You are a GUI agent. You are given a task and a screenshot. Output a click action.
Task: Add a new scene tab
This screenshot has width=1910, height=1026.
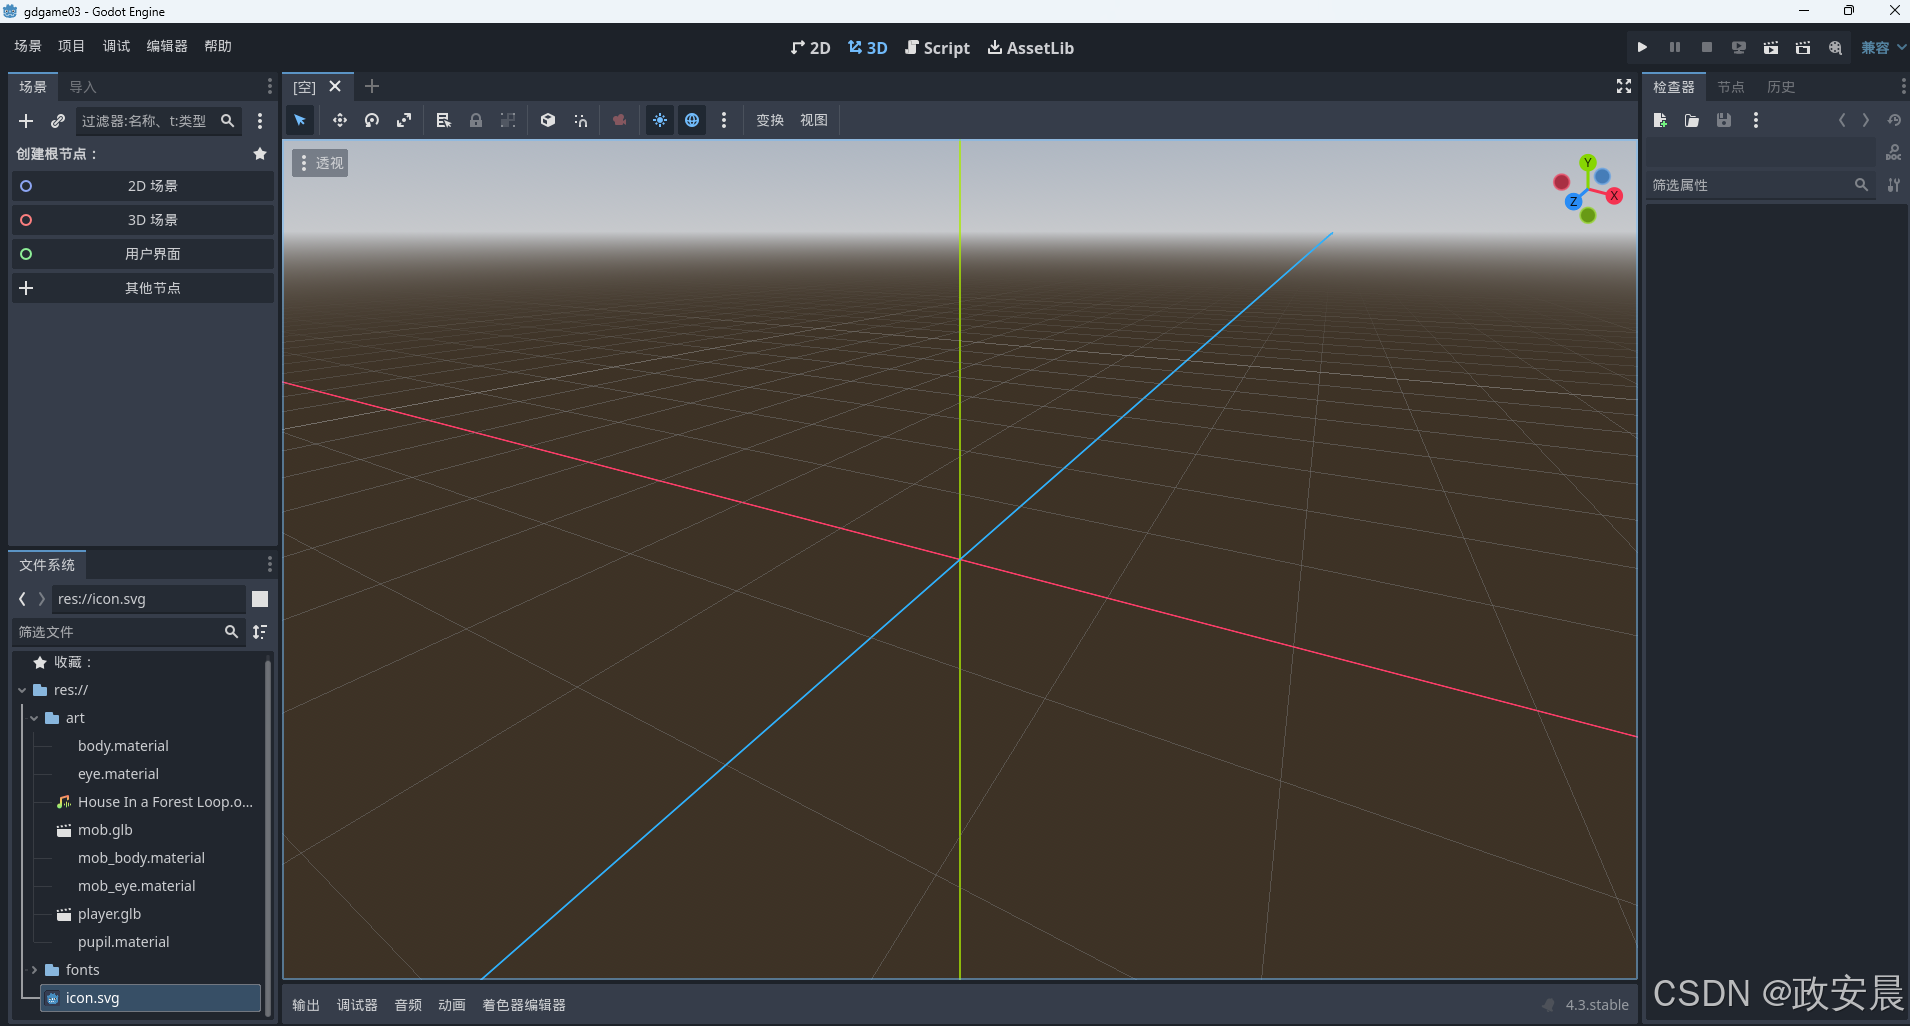pos(372,87)
